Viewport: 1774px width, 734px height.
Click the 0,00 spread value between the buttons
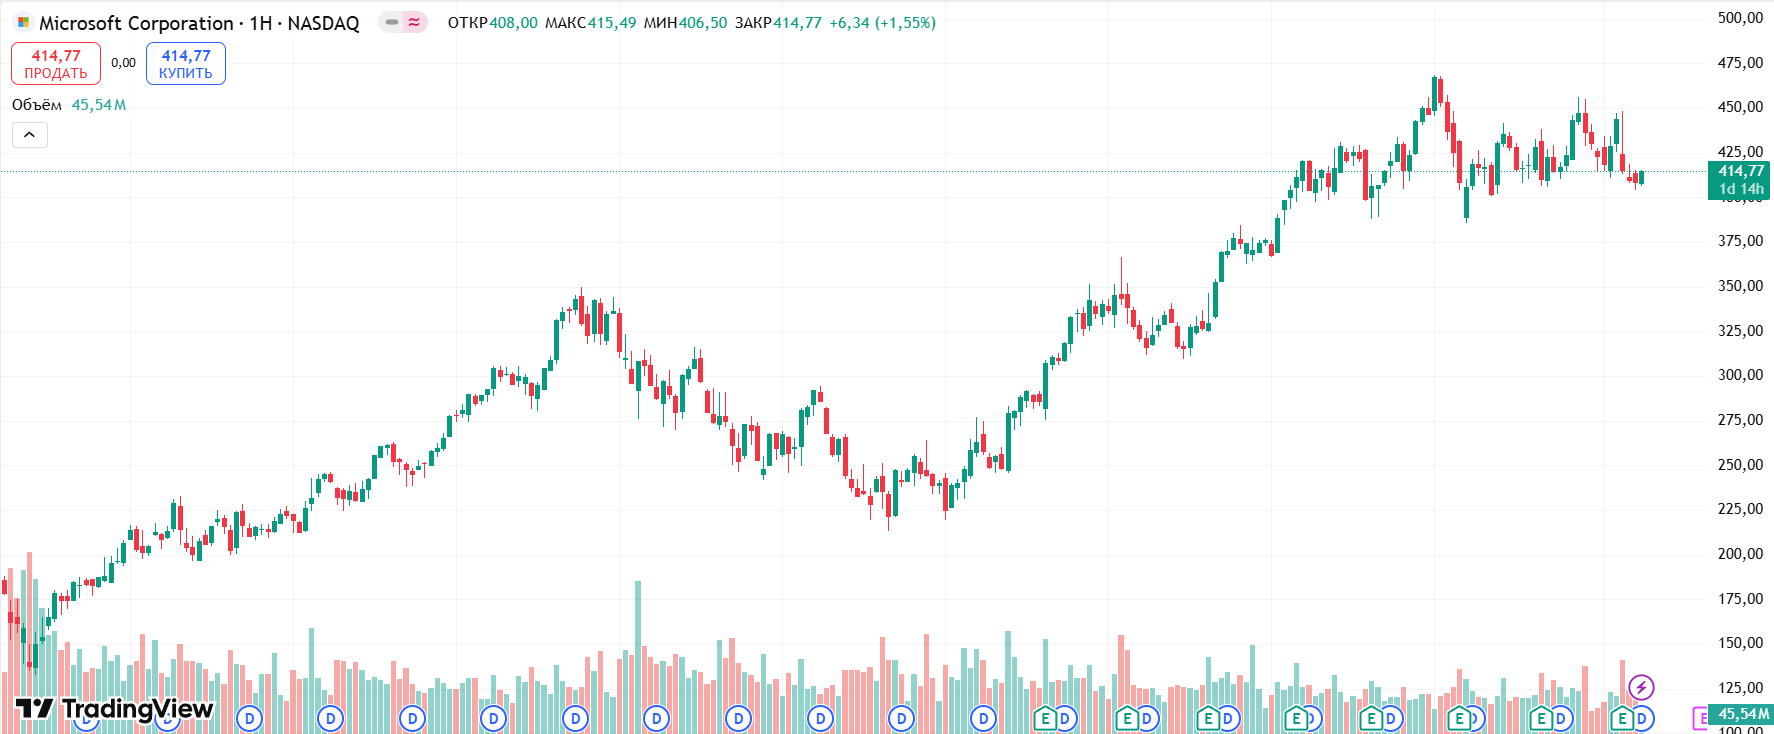123,63
